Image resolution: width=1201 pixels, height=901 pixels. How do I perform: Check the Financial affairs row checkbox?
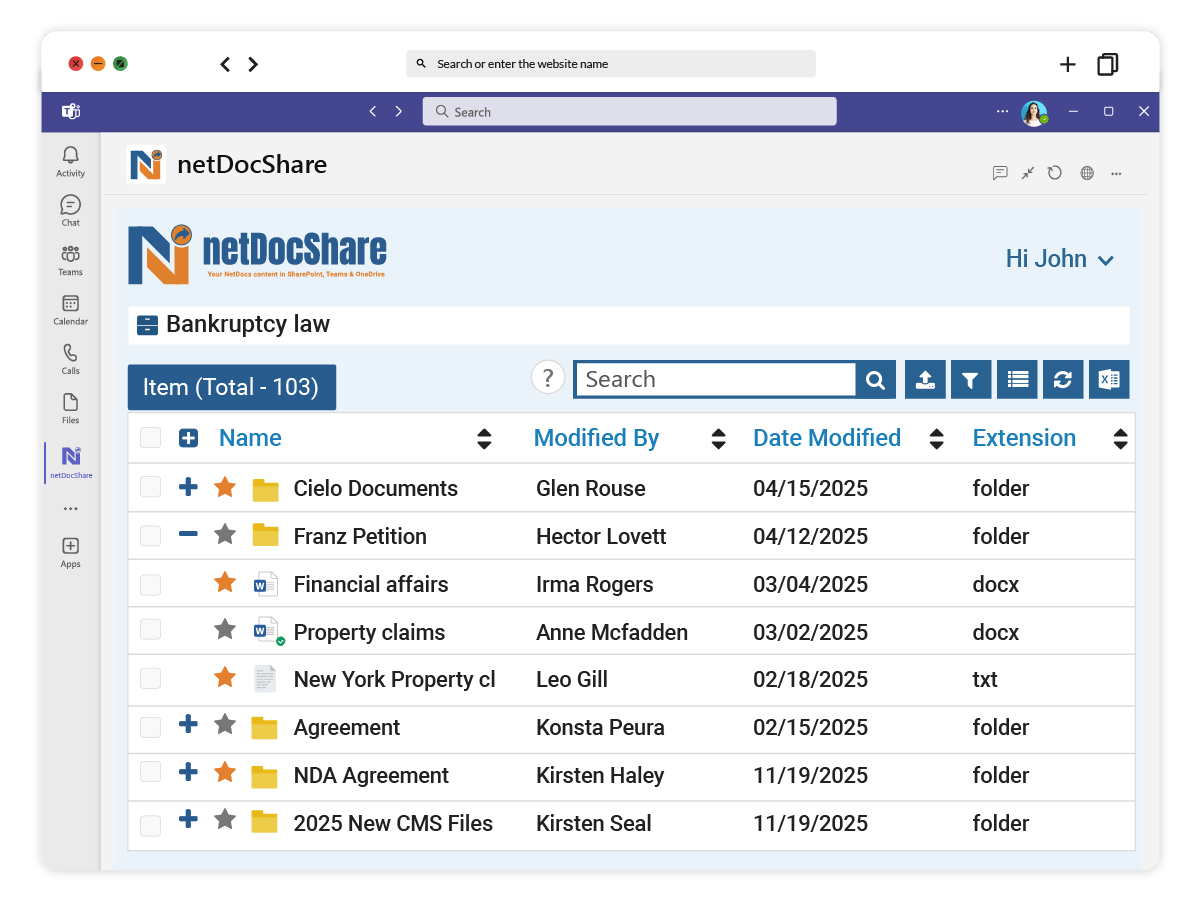(150, 584)
